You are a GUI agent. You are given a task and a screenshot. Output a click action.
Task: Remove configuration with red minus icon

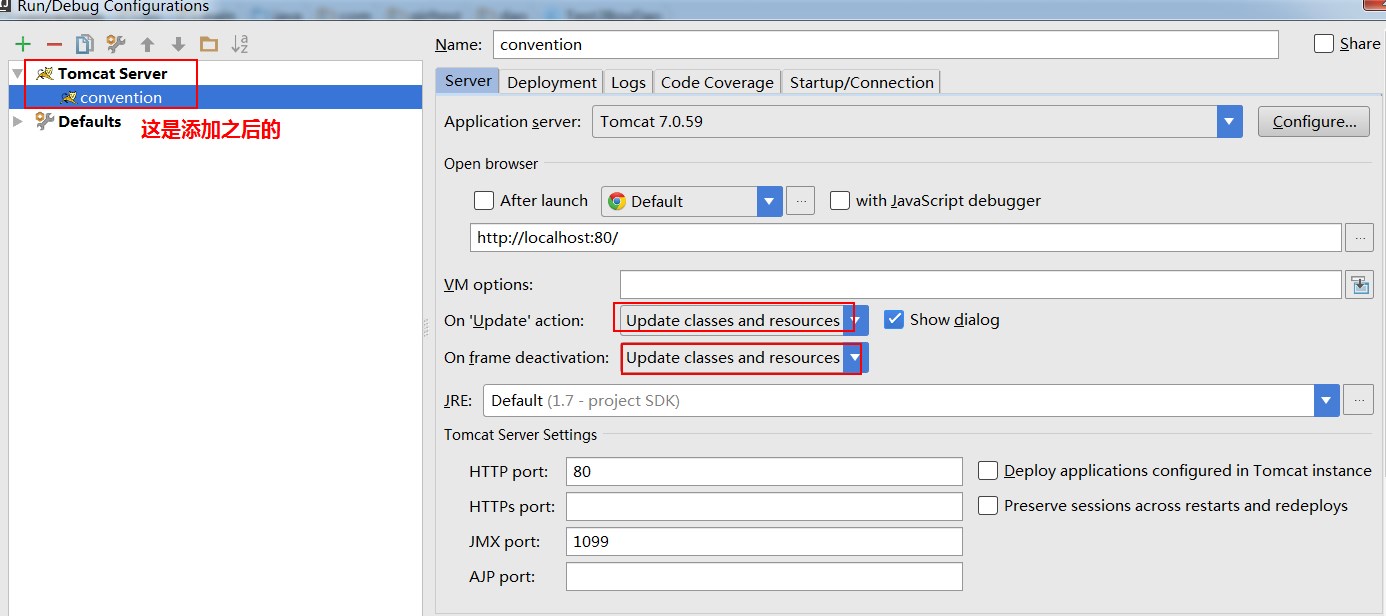click(54, 44)
